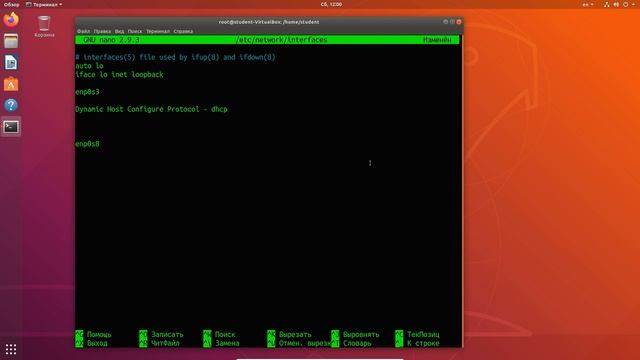Click the Выход shortcut hint
Image resolution: width=640 pixels, height=360 pixels.
pyautogui.click(x=97, y=343)
